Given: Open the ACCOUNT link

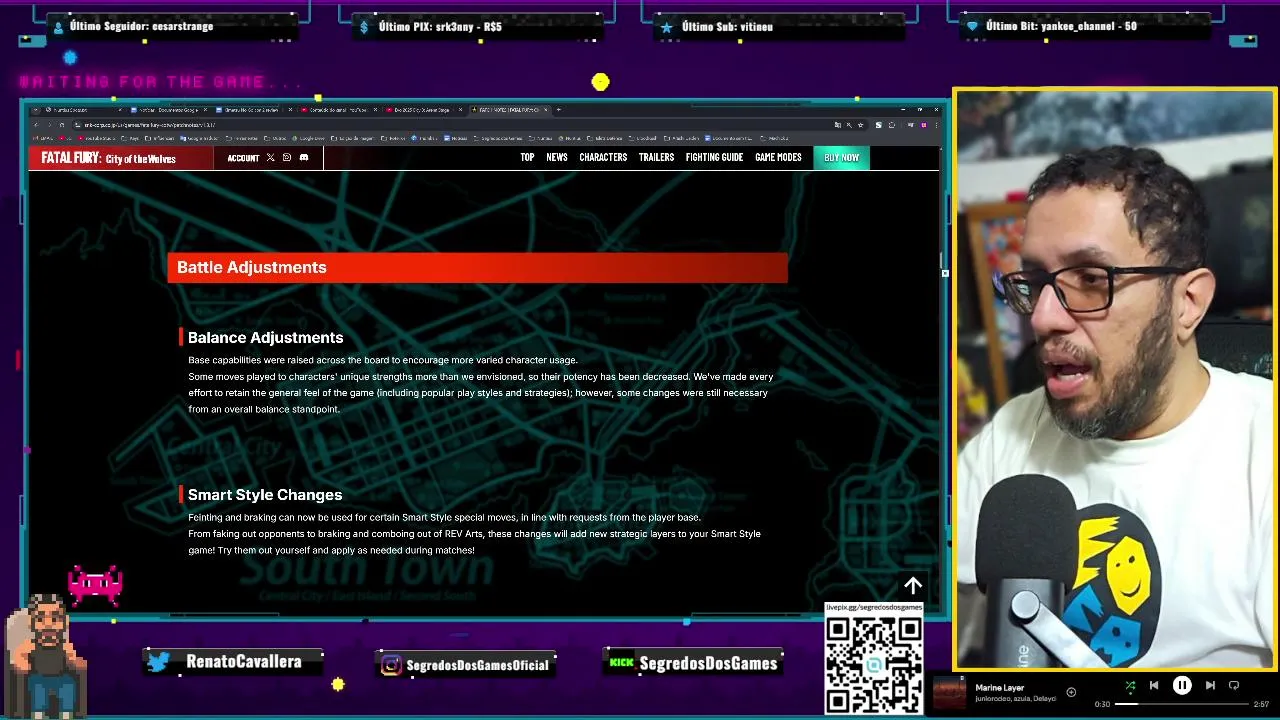Looking at the screenshot, I should pos(243,158).
